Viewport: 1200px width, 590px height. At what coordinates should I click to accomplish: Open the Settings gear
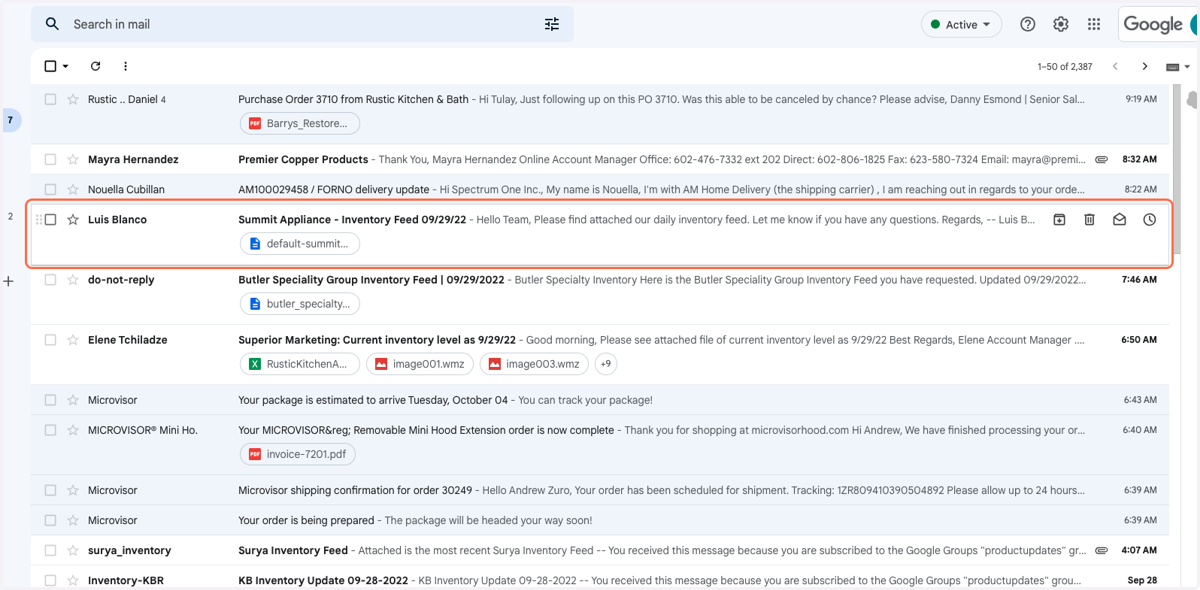pos(1061,24)
